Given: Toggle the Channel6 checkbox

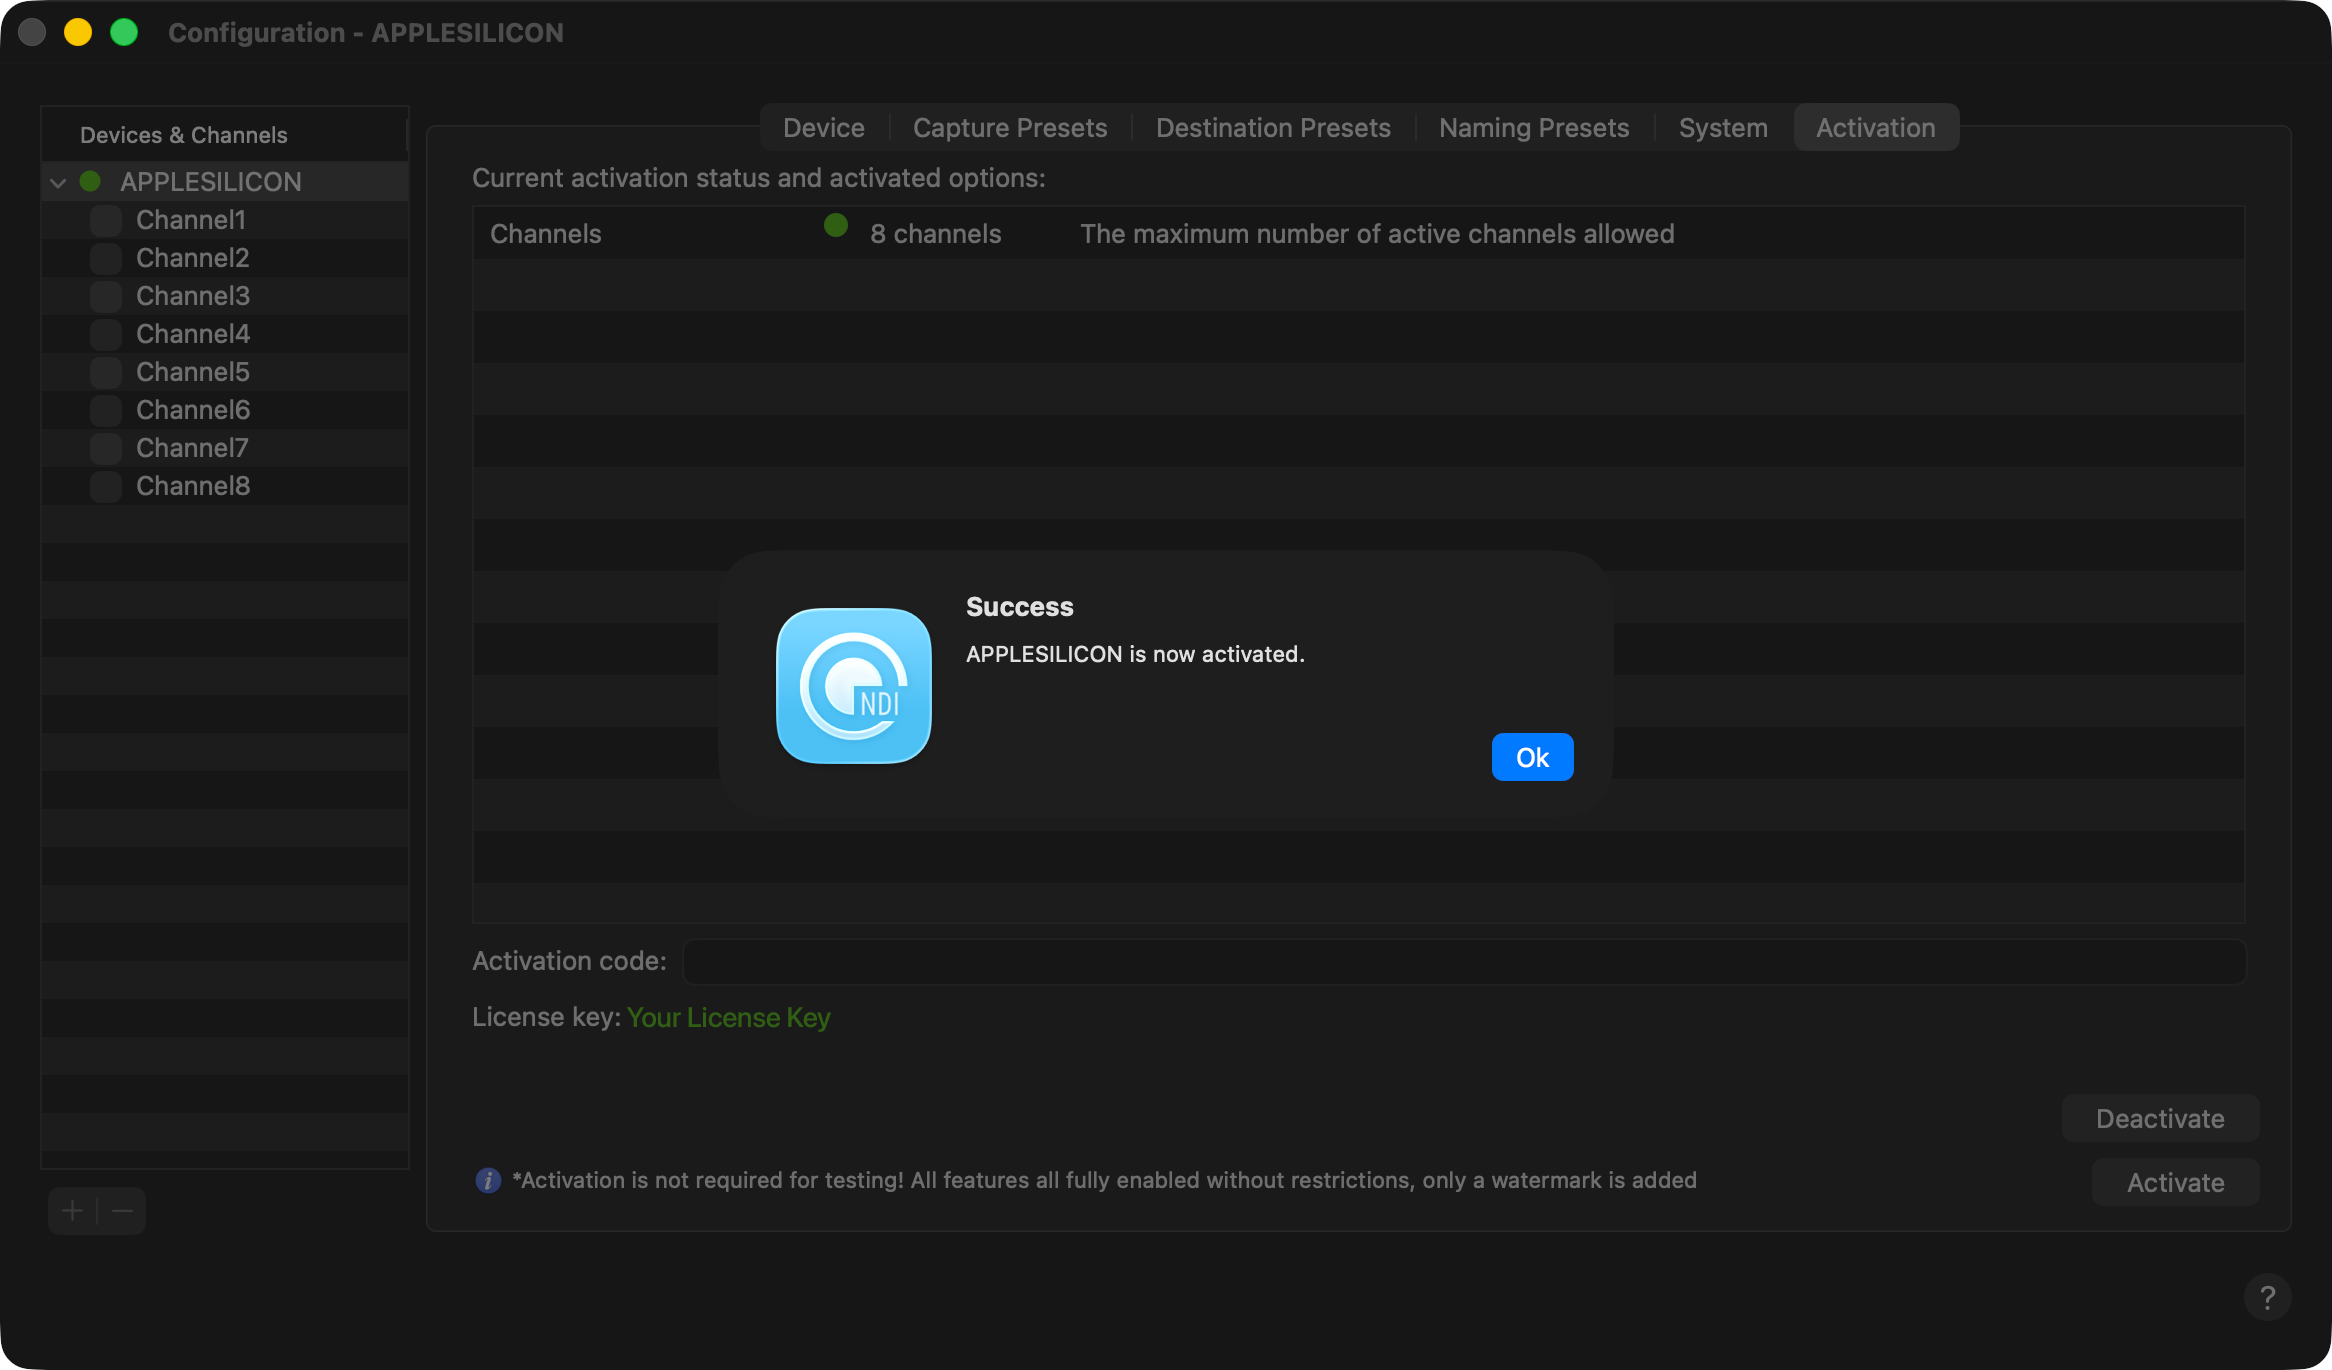Looking at the screenshot, I should [x=106, y=410].
